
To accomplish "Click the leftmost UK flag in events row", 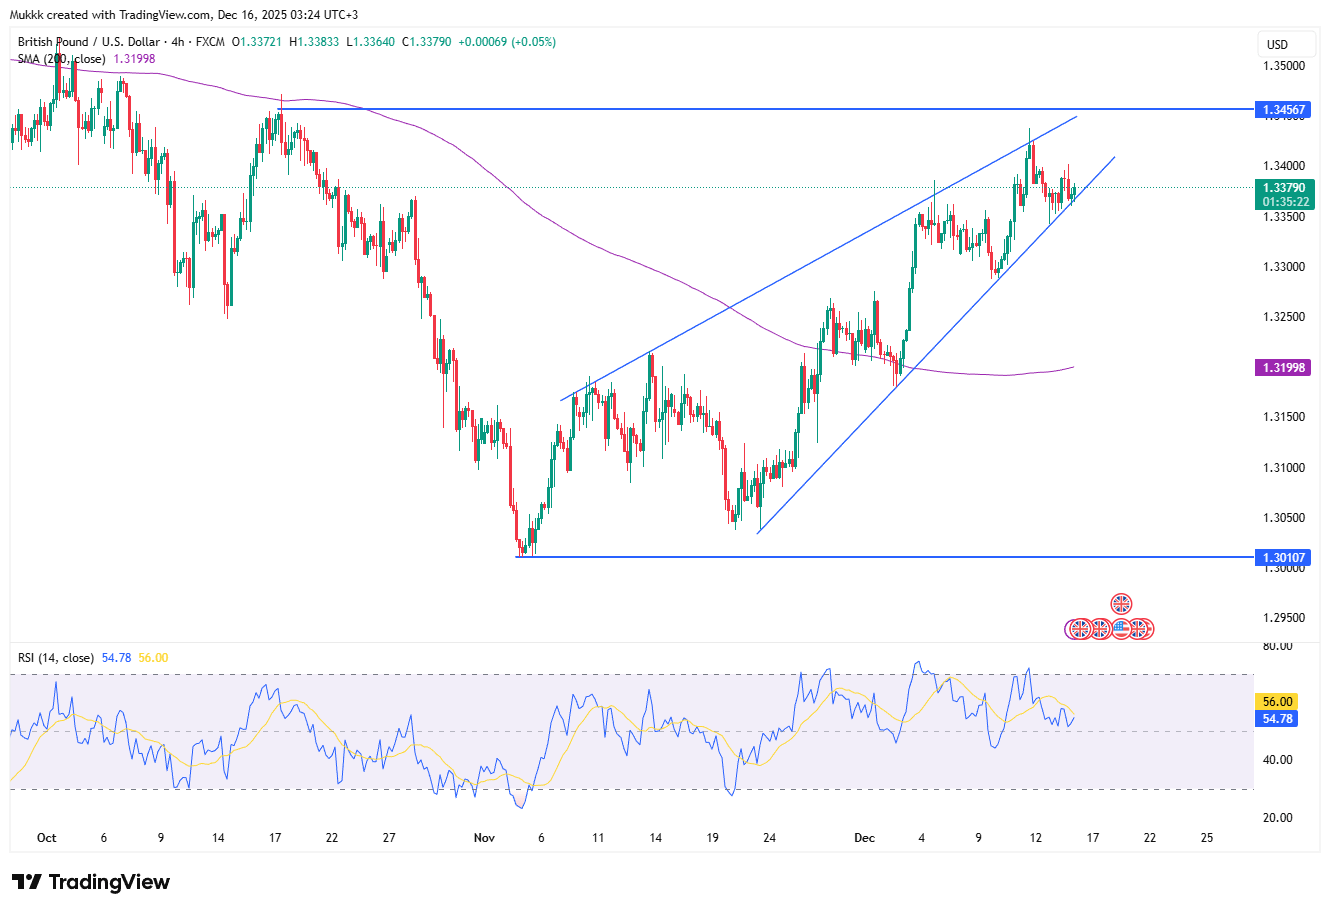I will pyautogui.click(x=1078, y=629).
